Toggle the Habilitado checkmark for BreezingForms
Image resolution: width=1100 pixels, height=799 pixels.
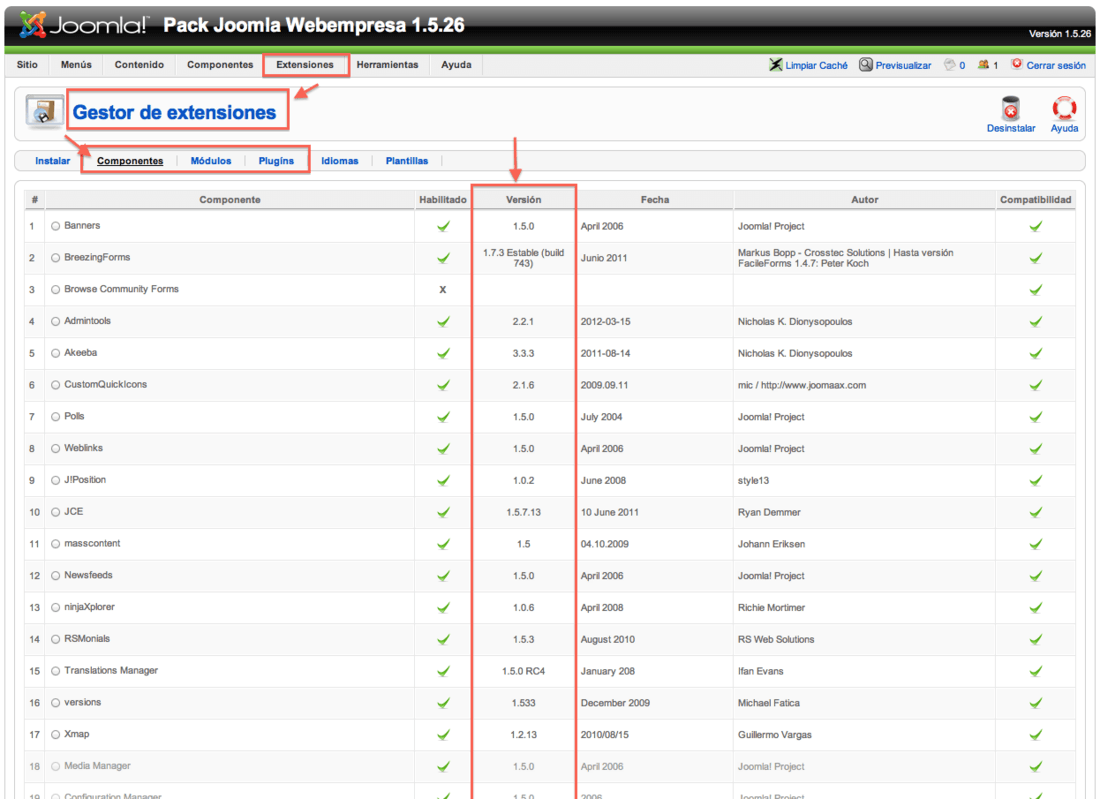(x=443, y=258)
